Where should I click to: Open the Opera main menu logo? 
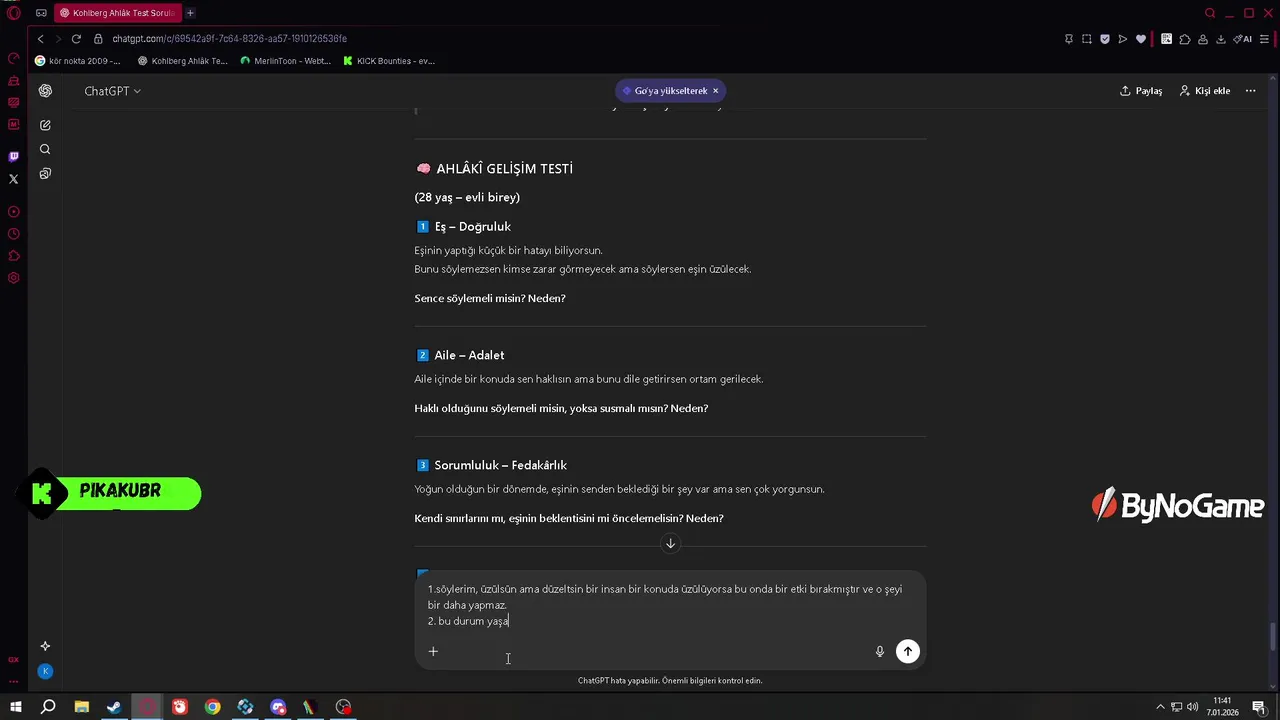pos(13,13)
